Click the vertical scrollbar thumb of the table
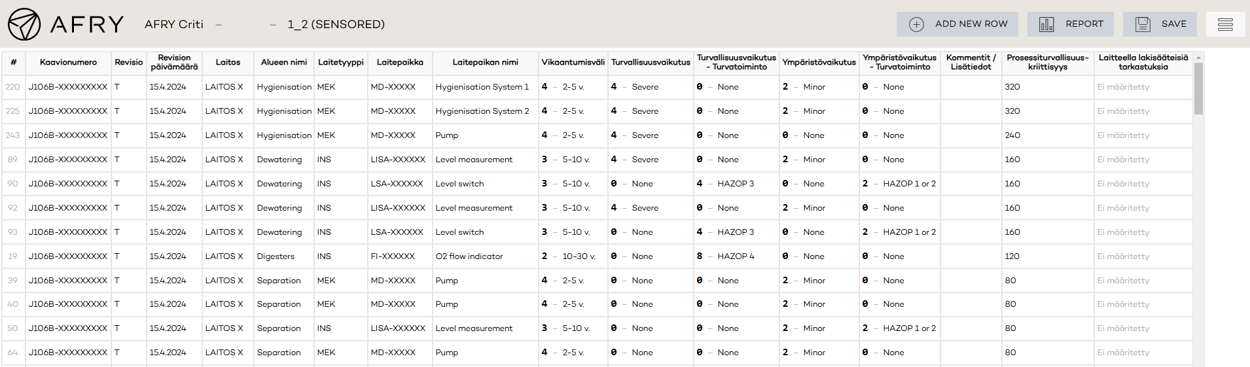Screen dimensions: 1250x367 [x=1198, y=88]
